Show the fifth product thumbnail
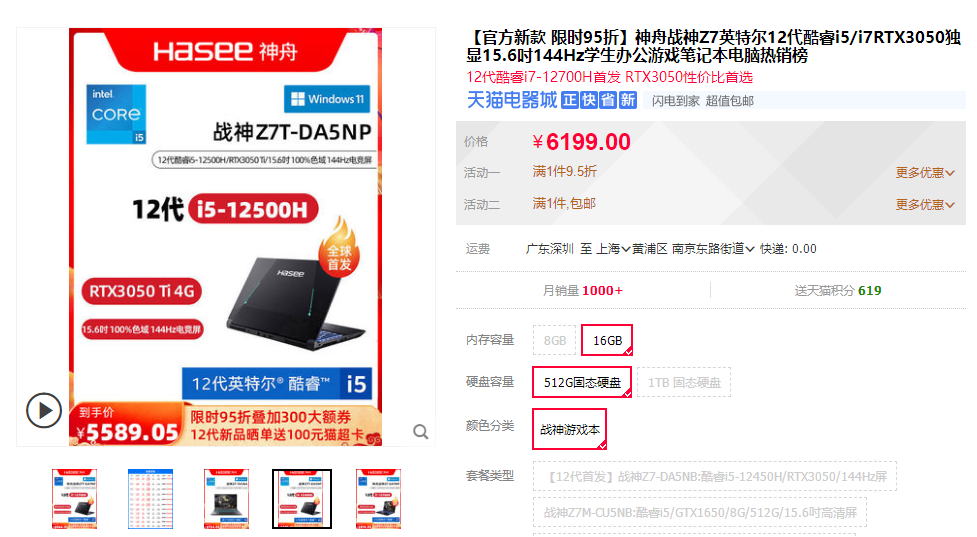Image resolution: width=977 pixels, height=537 pixels. (378, 499)
